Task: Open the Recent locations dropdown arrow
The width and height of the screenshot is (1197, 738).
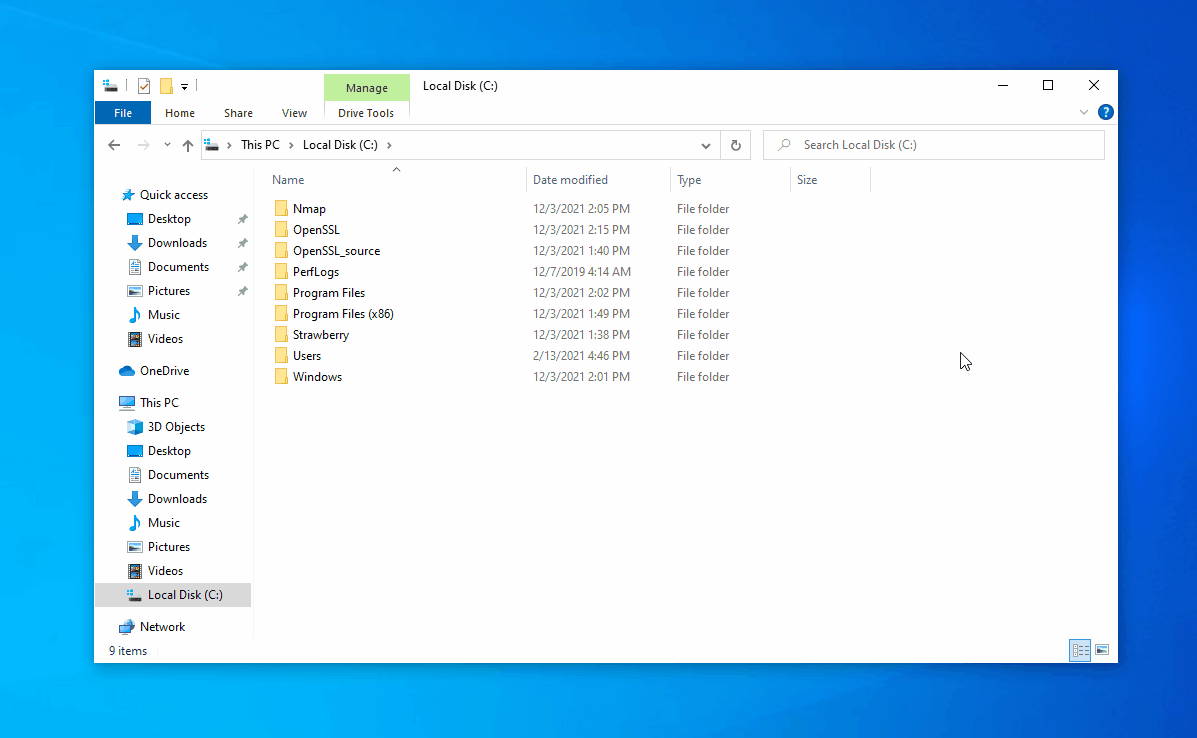Action: click(167, 145)
